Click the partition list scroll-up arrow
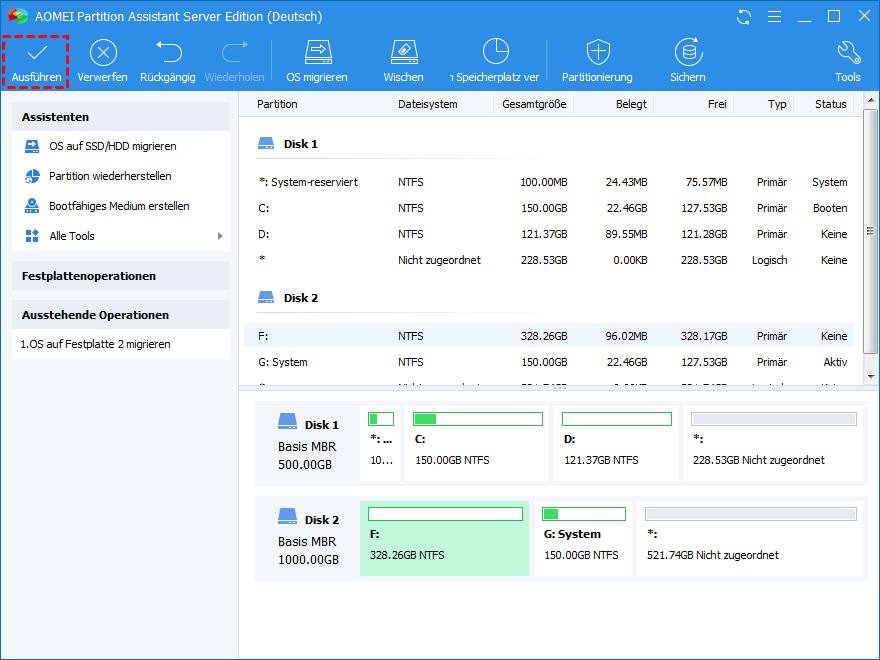The width and height of the screenshot is (880, 660). click(x=870, y=100)
